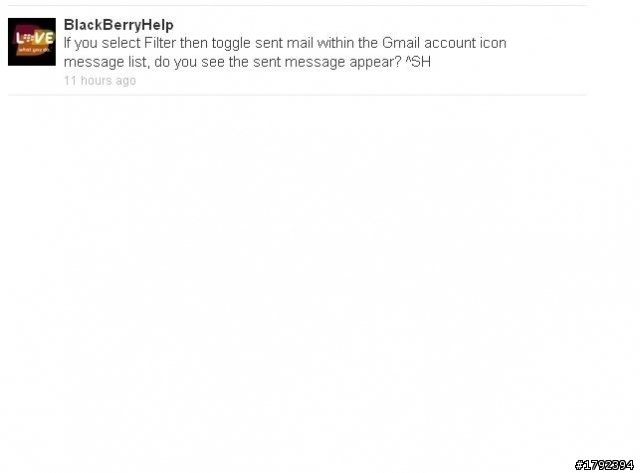
Task: Open the '11 hours ago' timestamp link
Action: coord(100,80)
